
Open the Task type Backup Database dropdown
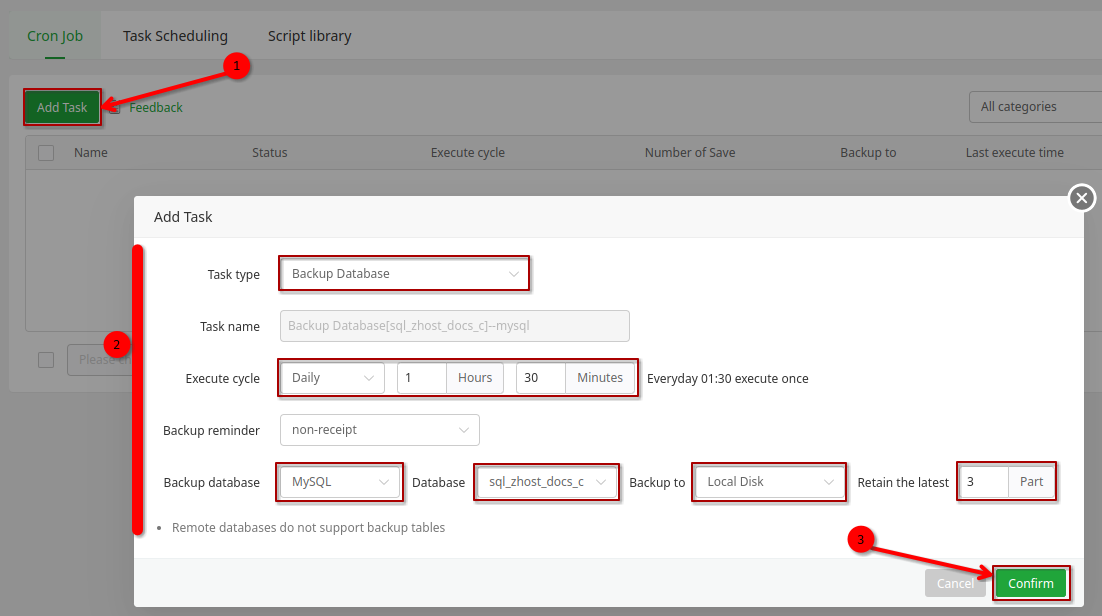pyautogui.click(x=404, y=273)
